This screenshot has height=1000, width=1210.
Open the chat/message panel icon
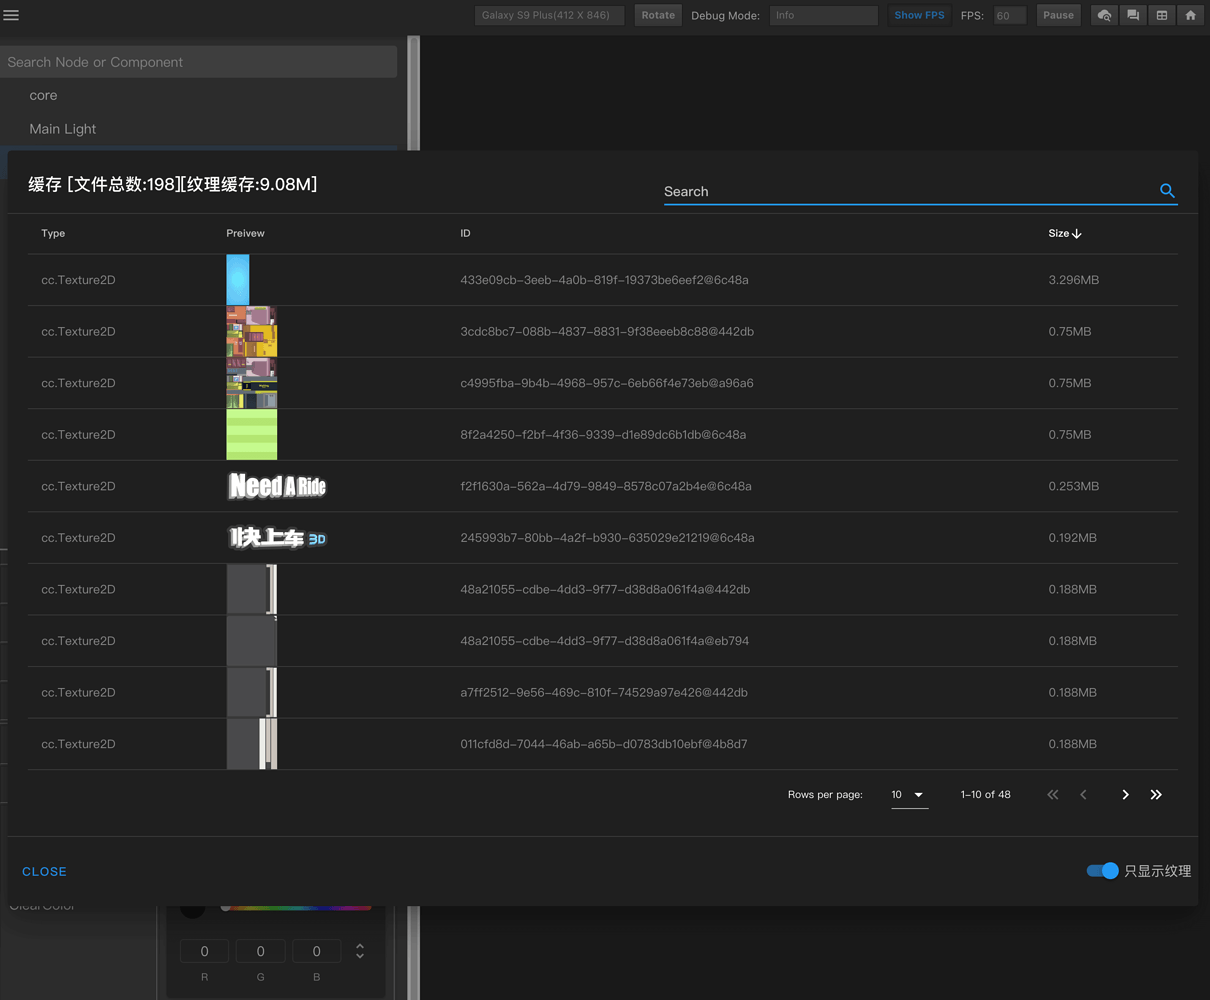tap(1133, 15)
